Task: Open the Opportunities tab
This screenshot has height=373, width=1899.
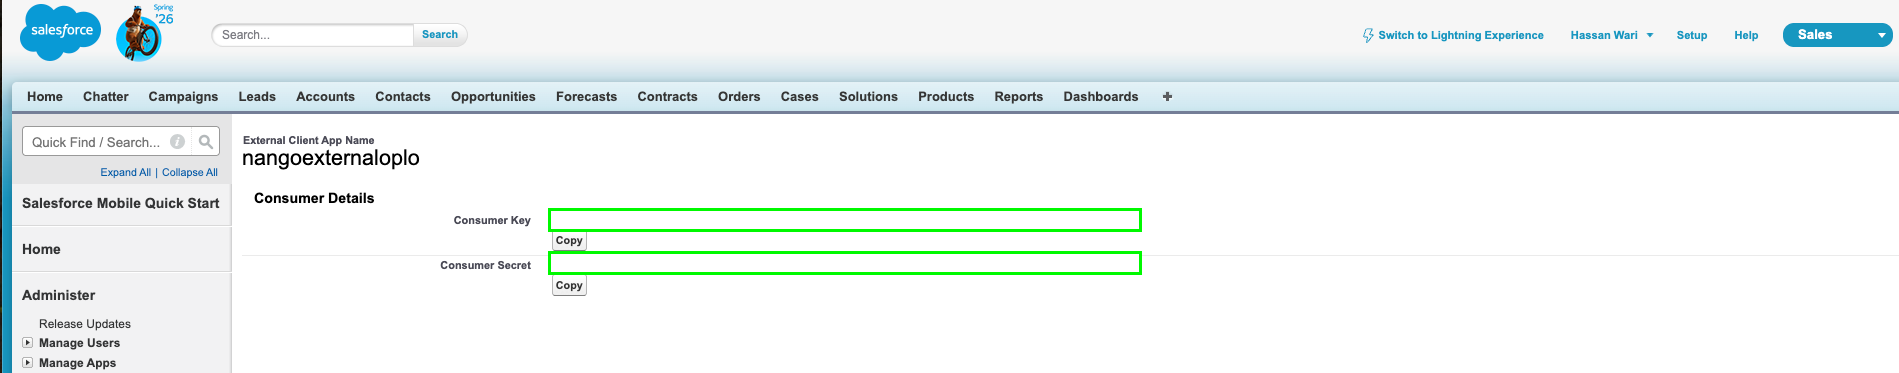Action: 493,96
